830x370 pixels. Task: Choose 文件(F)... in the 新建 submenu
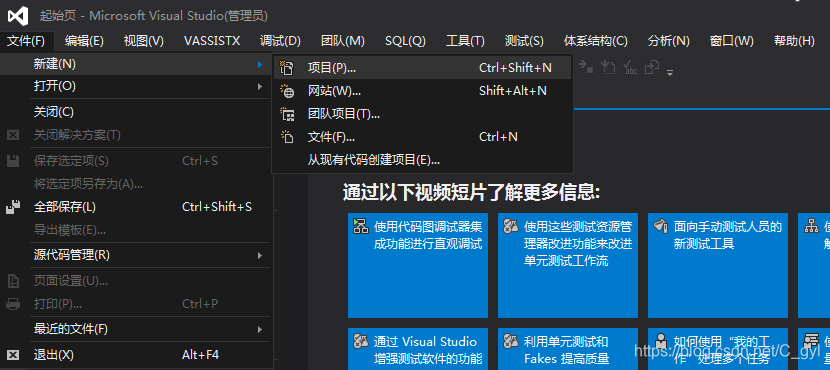pos(422,137)
